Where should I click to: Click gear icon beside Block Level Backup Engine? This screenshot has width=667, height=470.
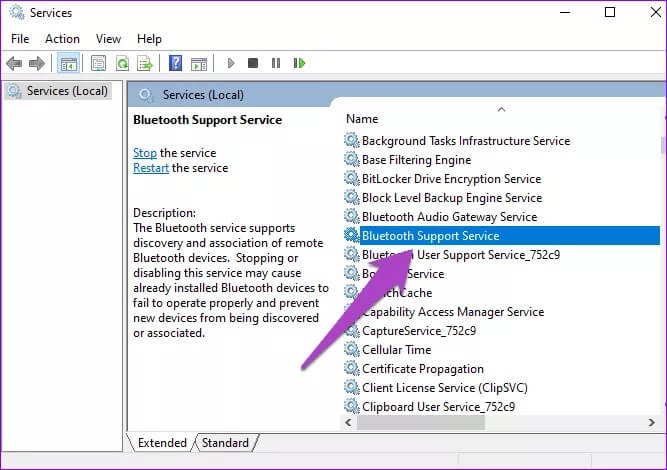click(x=352, y=197)
